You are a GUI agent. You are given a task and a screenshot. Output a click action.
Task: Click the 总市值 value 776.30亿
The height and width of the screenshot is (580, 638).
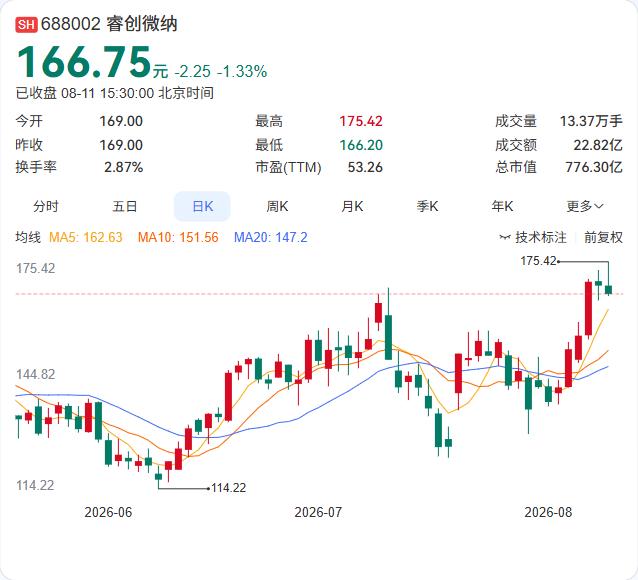594,167
